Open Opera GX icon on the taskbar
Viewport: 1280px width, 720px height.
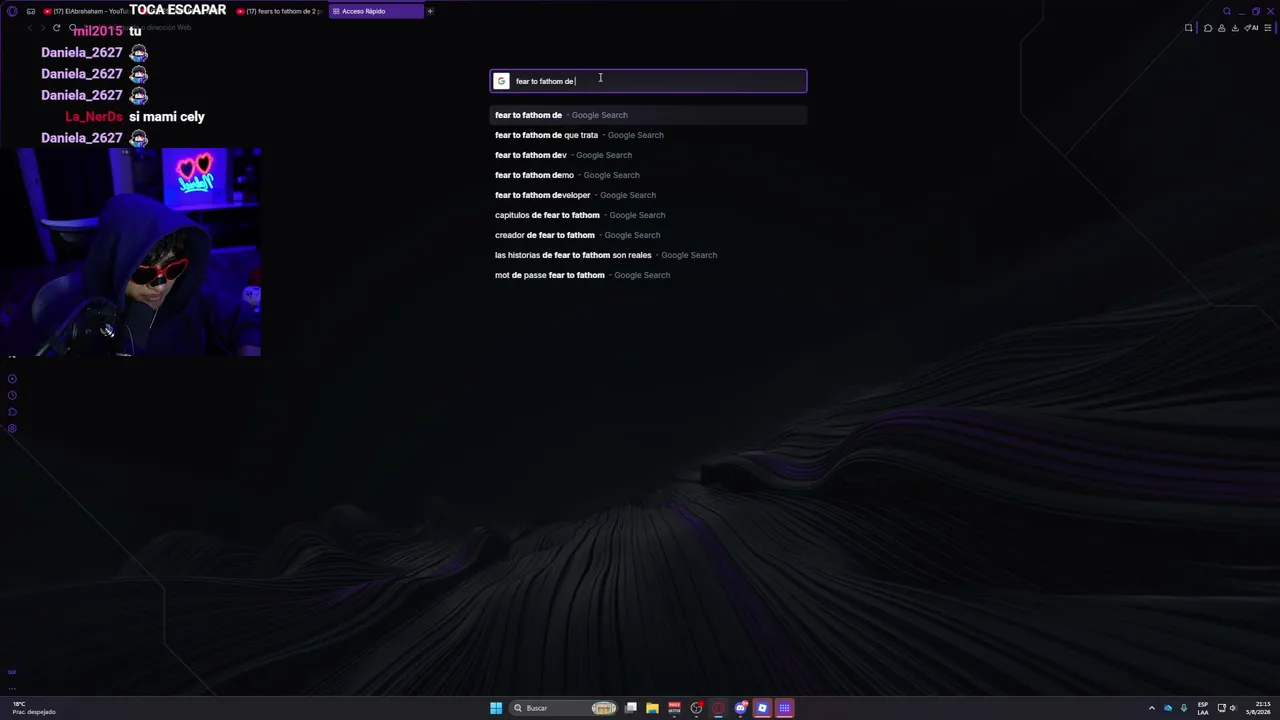click(x=718, y=708)
